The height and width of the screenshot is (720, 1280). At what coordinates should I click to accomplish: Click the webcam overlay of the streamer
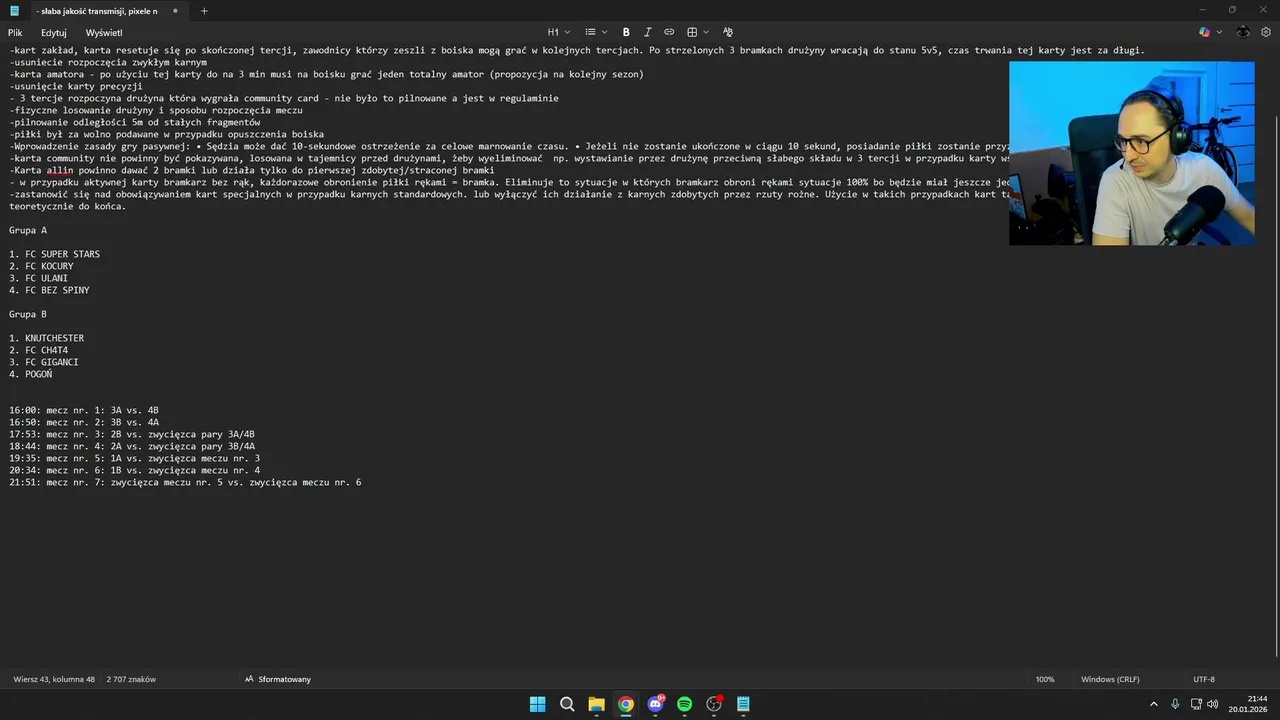click(1132, 153)
